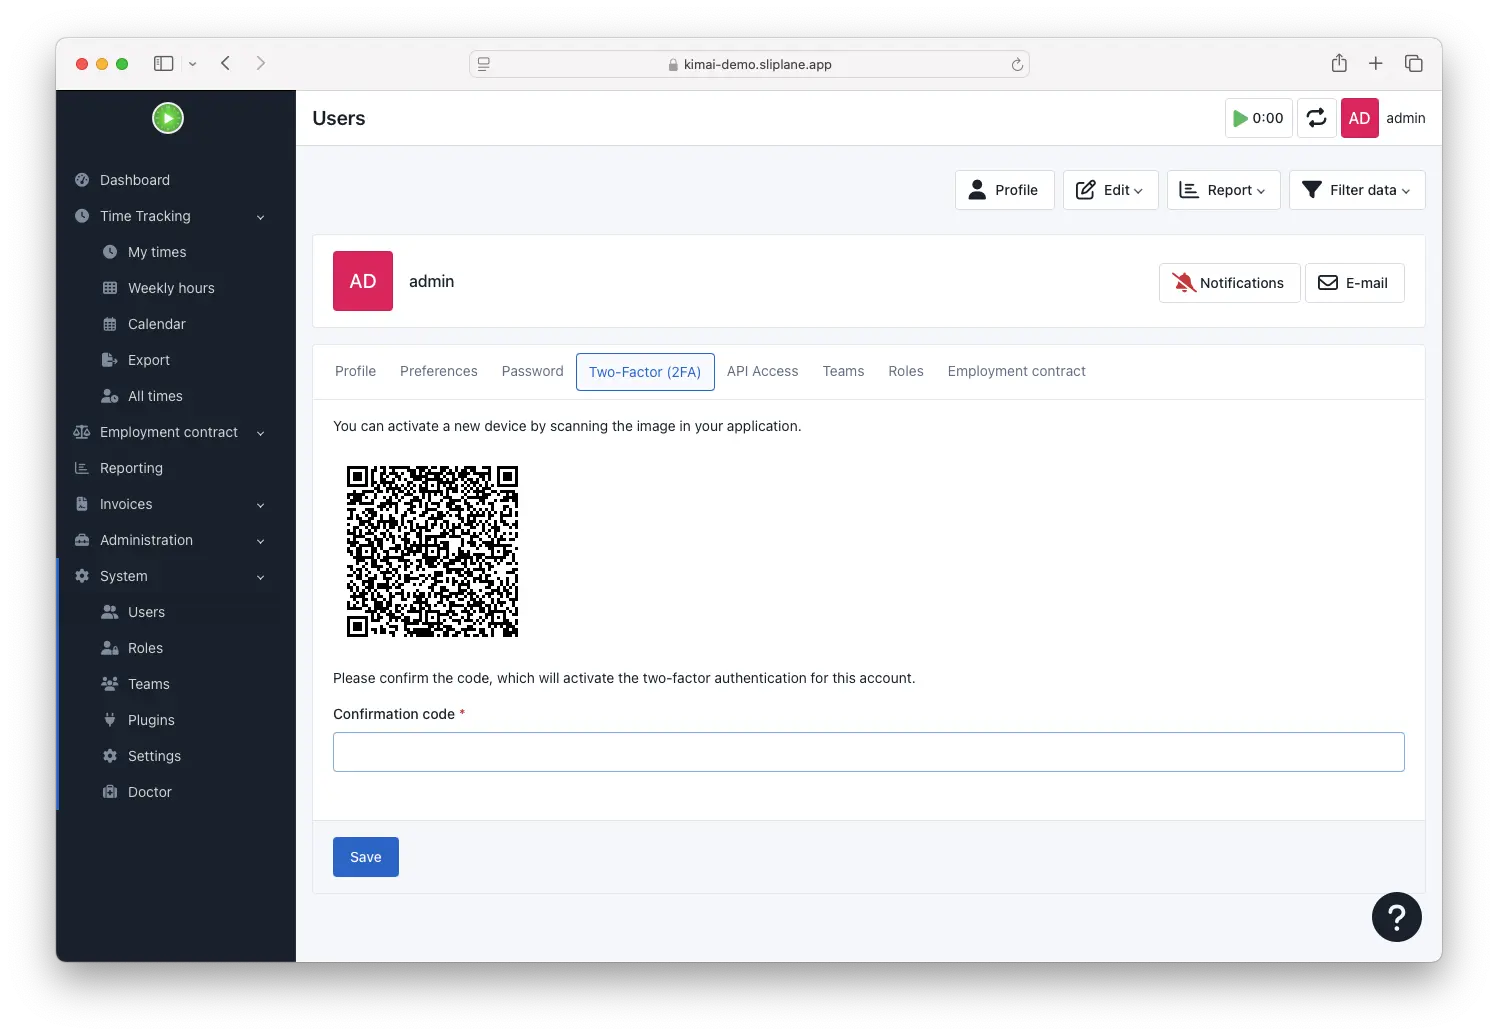The image size is (1498, 1036).
Task: Click the E-mail button
Action: point(1354,283)
